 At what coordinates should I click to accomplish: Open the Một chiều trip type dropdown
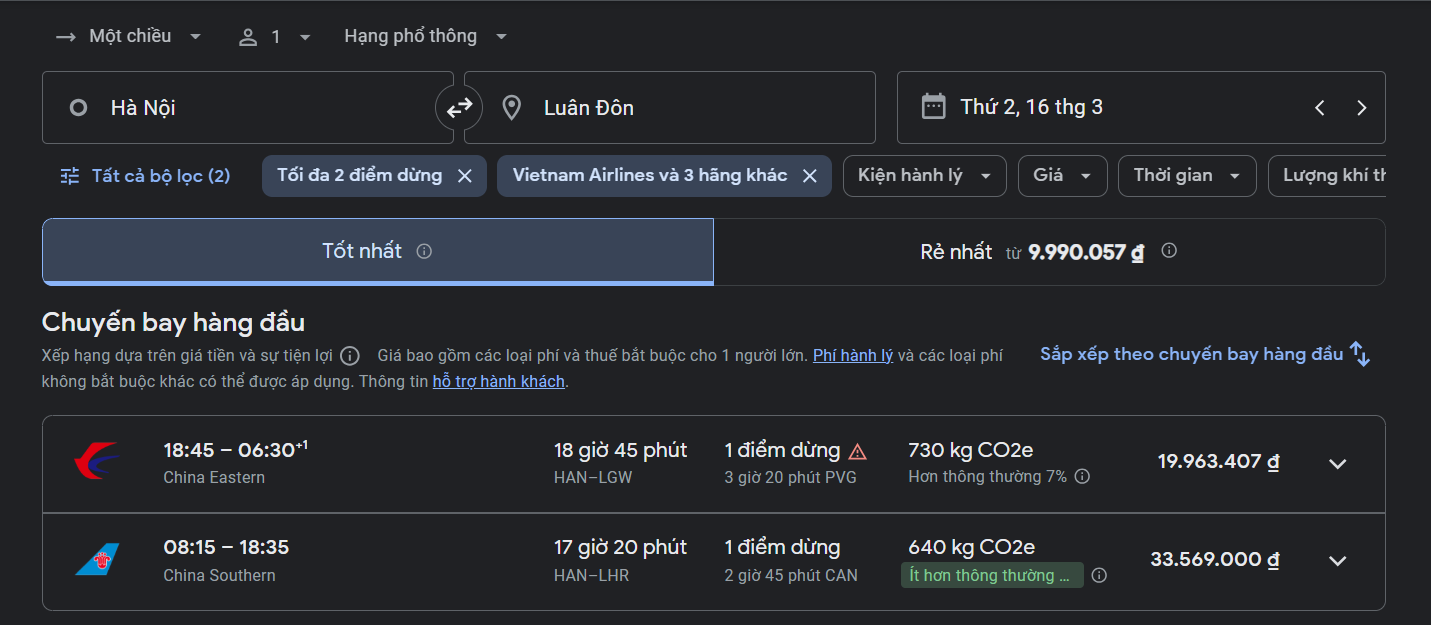[129, 37]
